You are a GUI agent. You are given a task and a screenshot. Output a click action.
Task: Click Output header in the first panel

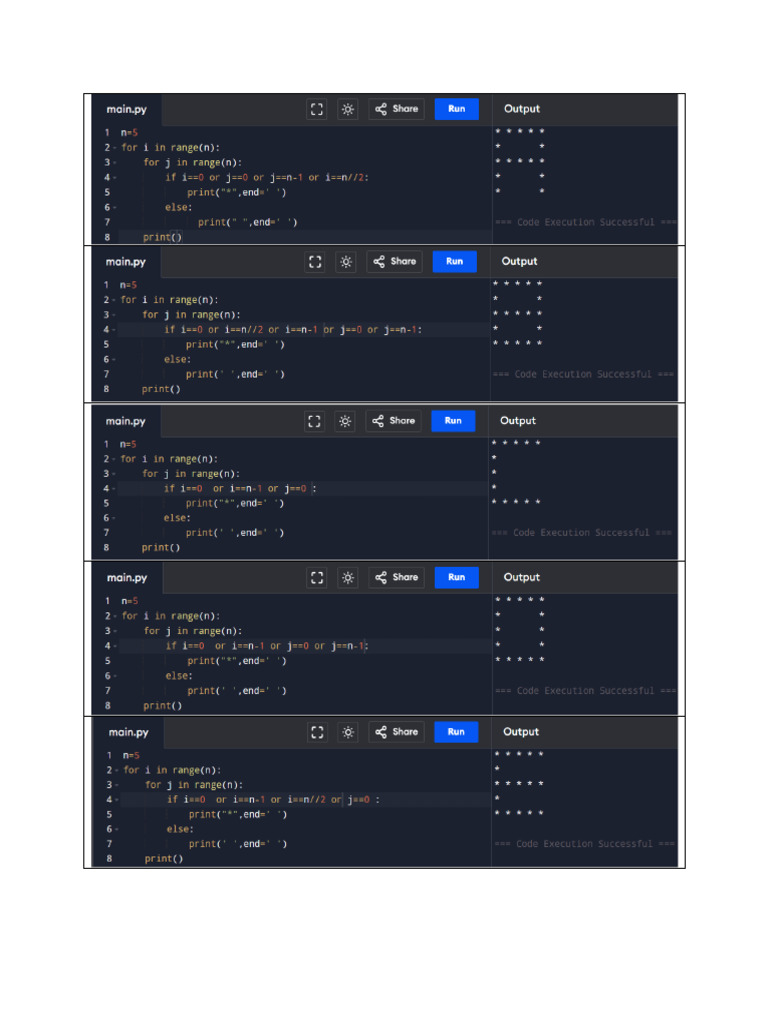pyautogui.click(x=522, y=109)
